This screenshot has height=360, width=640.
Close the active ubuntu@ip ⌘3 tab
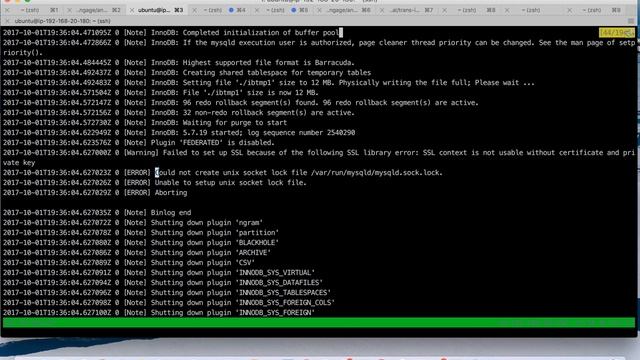tap(132, 10)
